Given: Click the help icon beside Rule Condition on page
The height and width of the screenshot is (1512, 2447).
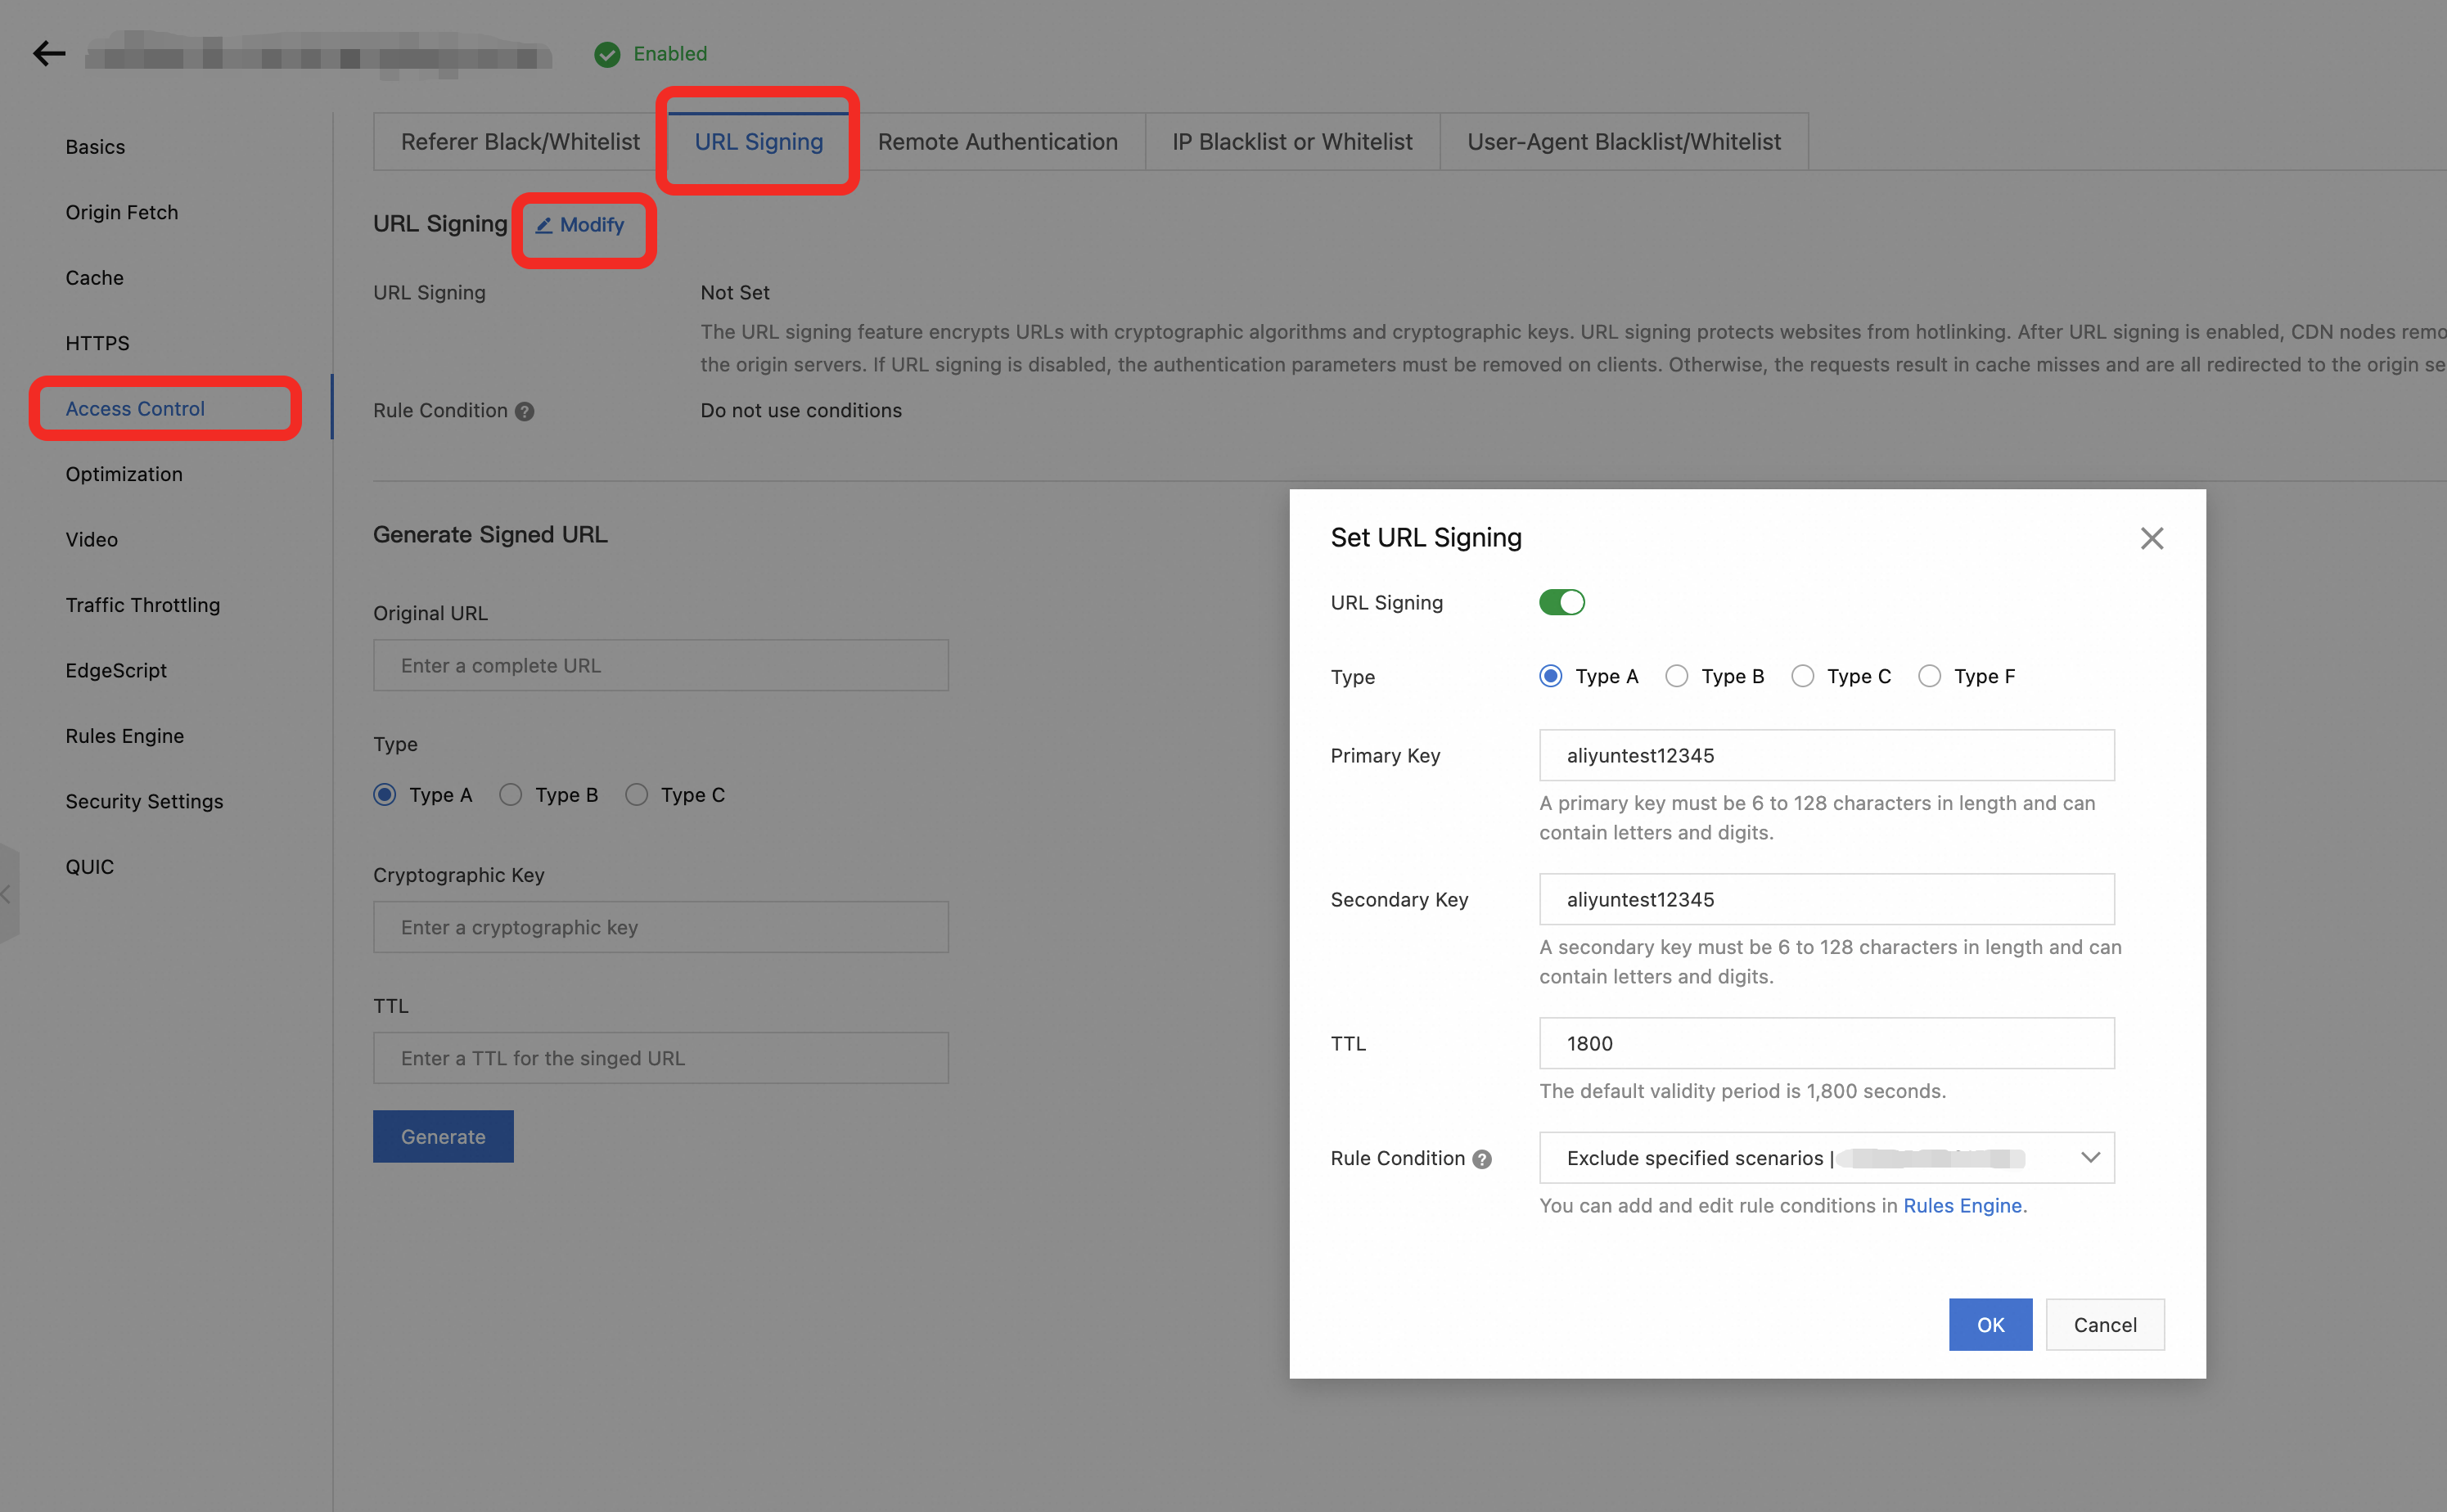Looking at the screenshot, I should (524, 411).
